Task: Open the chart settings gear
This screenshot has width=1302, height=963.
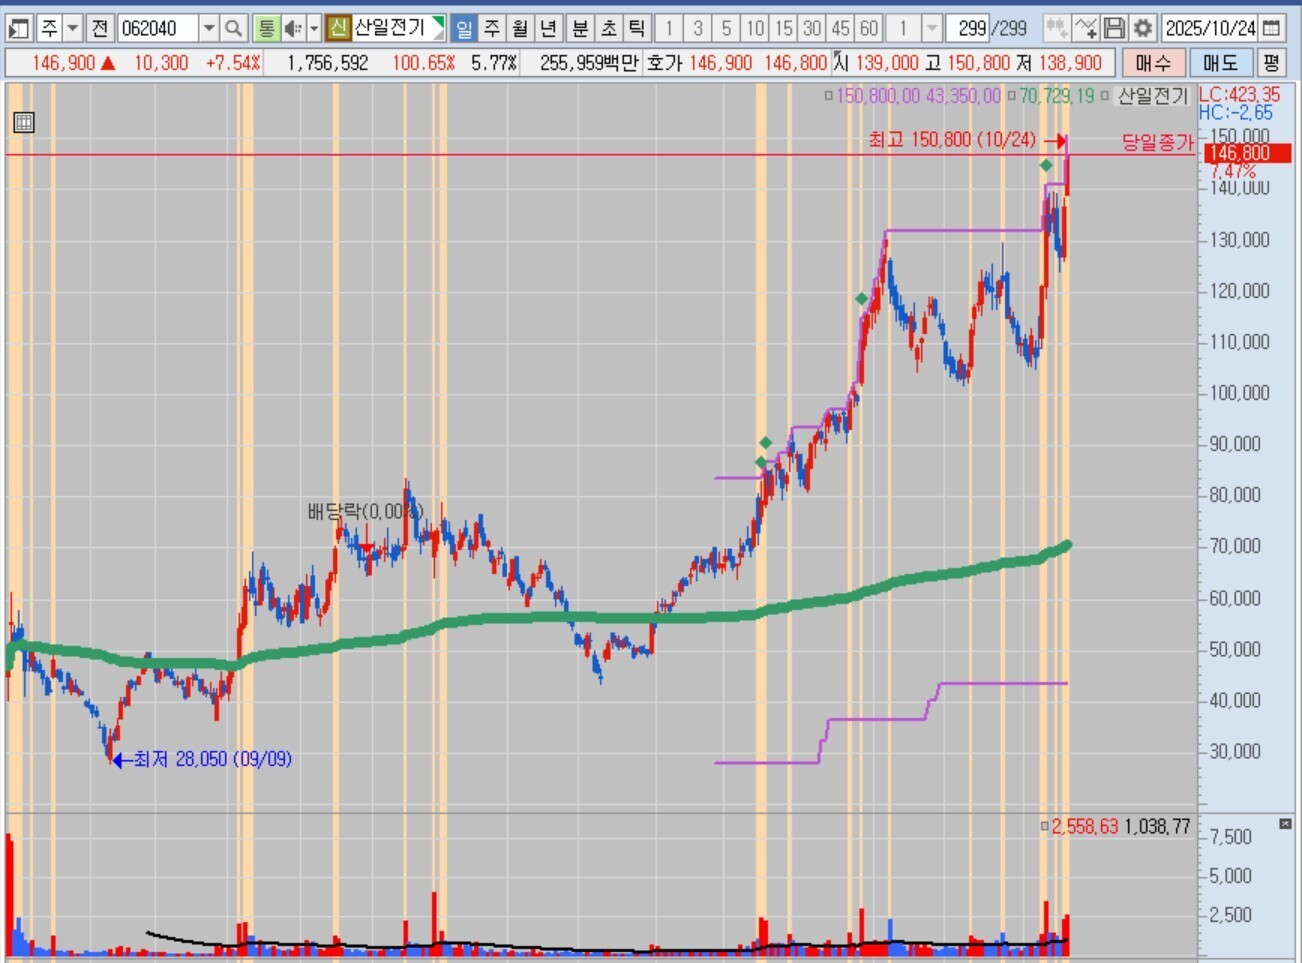Action: 1142,28
